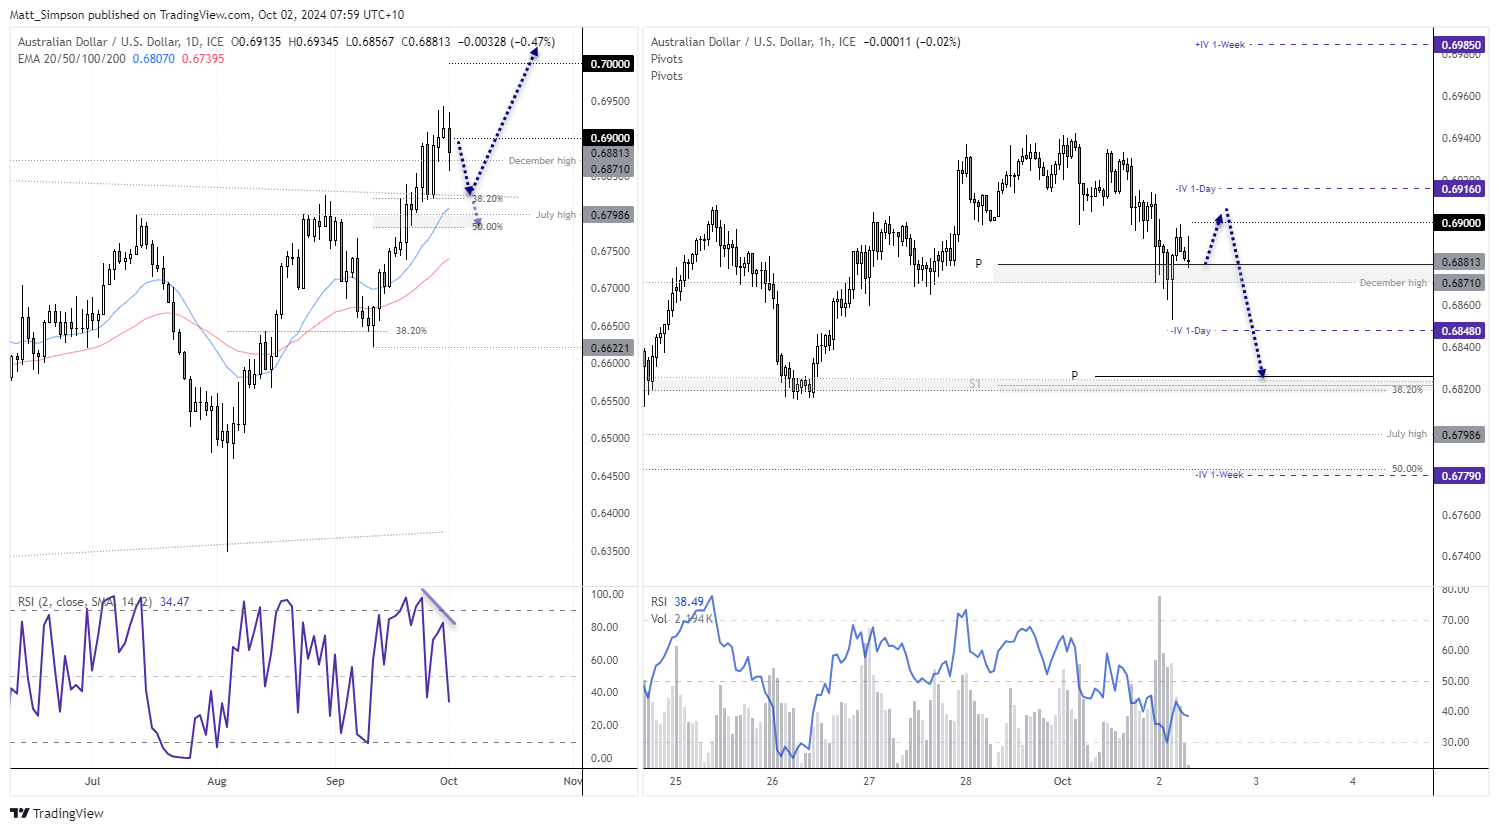The image size is (1499, 831).
Task: Click the 'S1' pivot label on right chart
Action: point(975,384)
